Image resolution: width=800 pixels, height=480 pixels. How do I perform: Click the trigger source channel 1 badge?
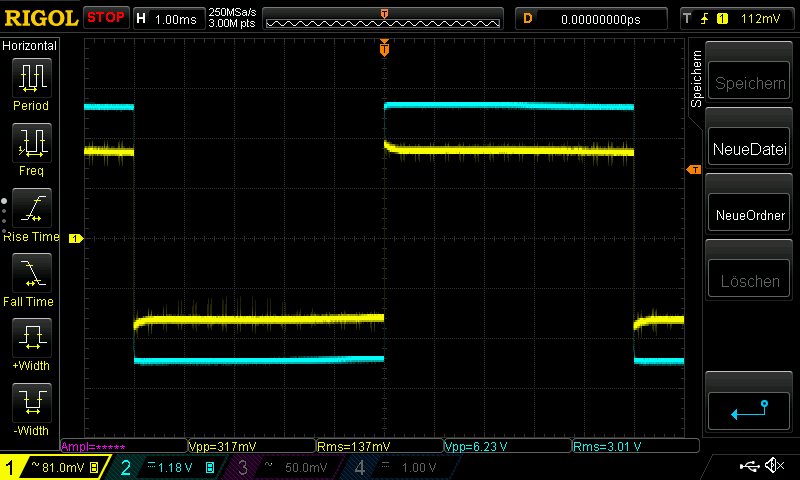tap(722, 19)
